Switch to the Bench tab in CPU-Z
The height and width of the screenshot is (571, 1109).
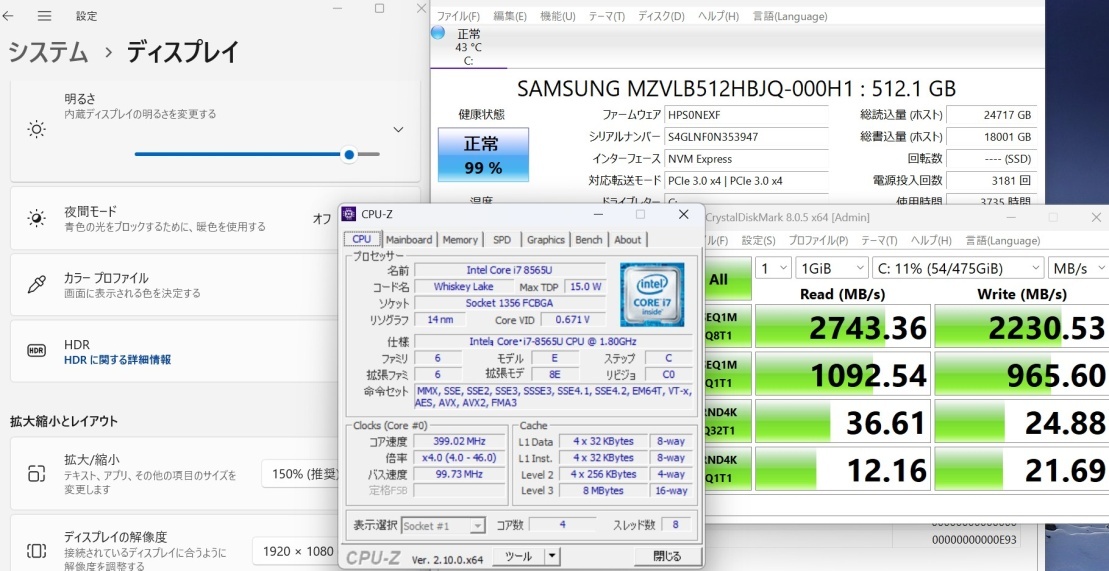[x=588, y=240]
